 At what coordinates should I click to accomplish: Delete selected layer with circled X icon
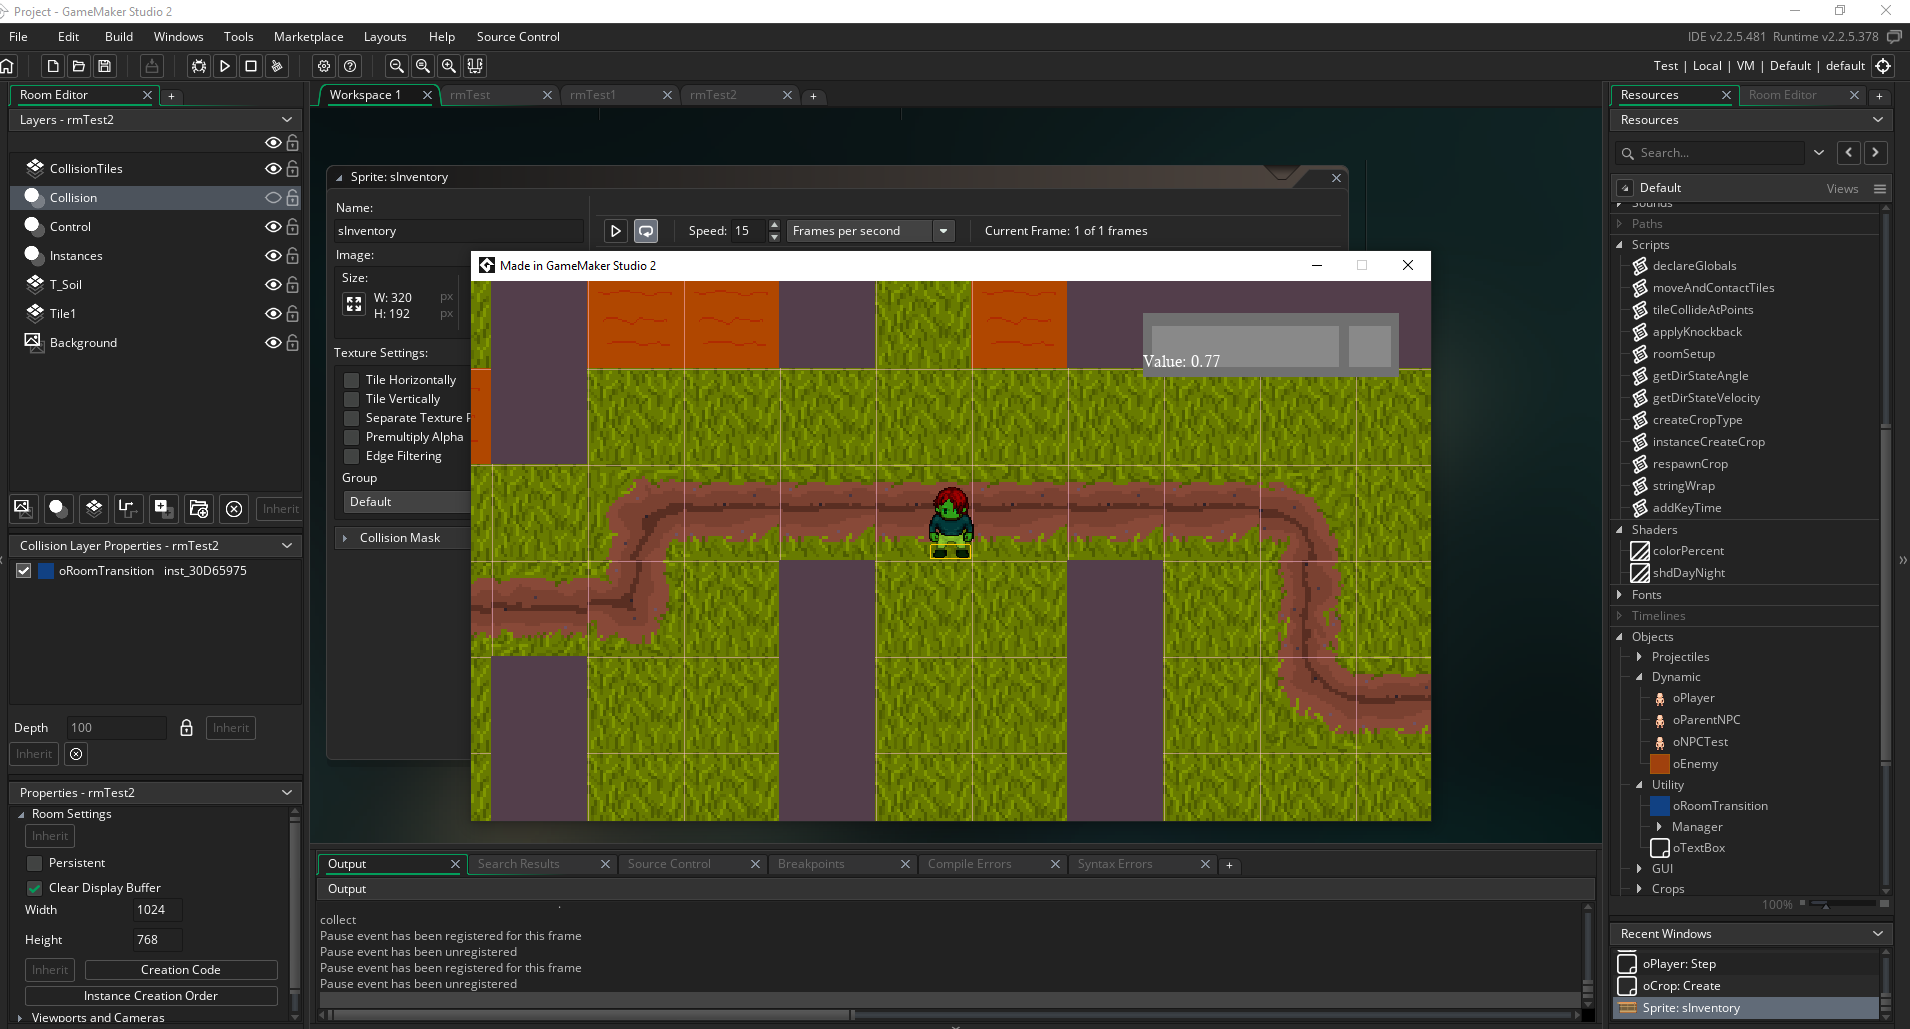(234, 508)
